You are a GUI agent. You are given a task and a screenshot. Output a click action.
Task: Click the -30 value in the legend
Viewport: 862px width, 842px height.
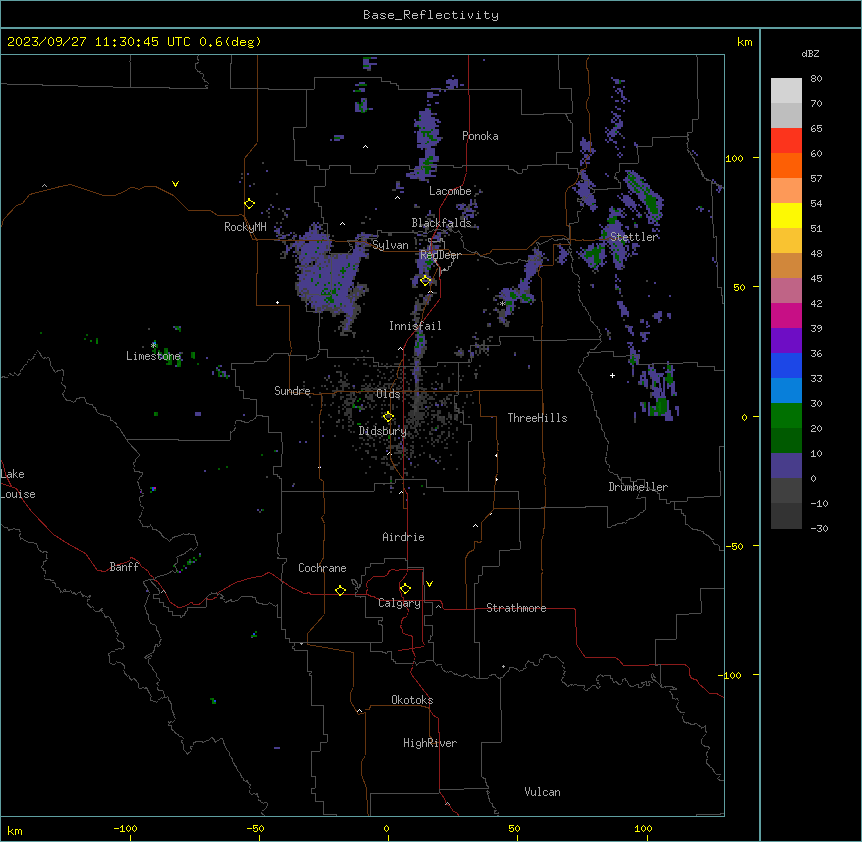819,529
